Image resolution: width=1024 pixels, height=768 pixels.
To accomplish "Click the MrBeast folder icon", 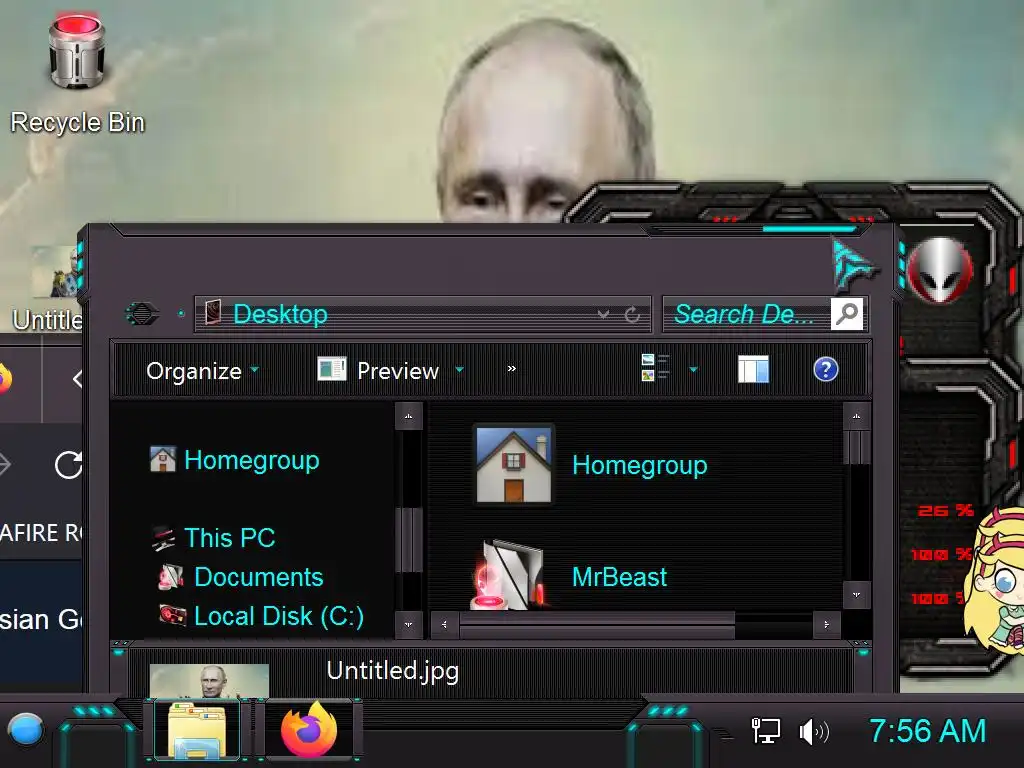I will (509, 575).
